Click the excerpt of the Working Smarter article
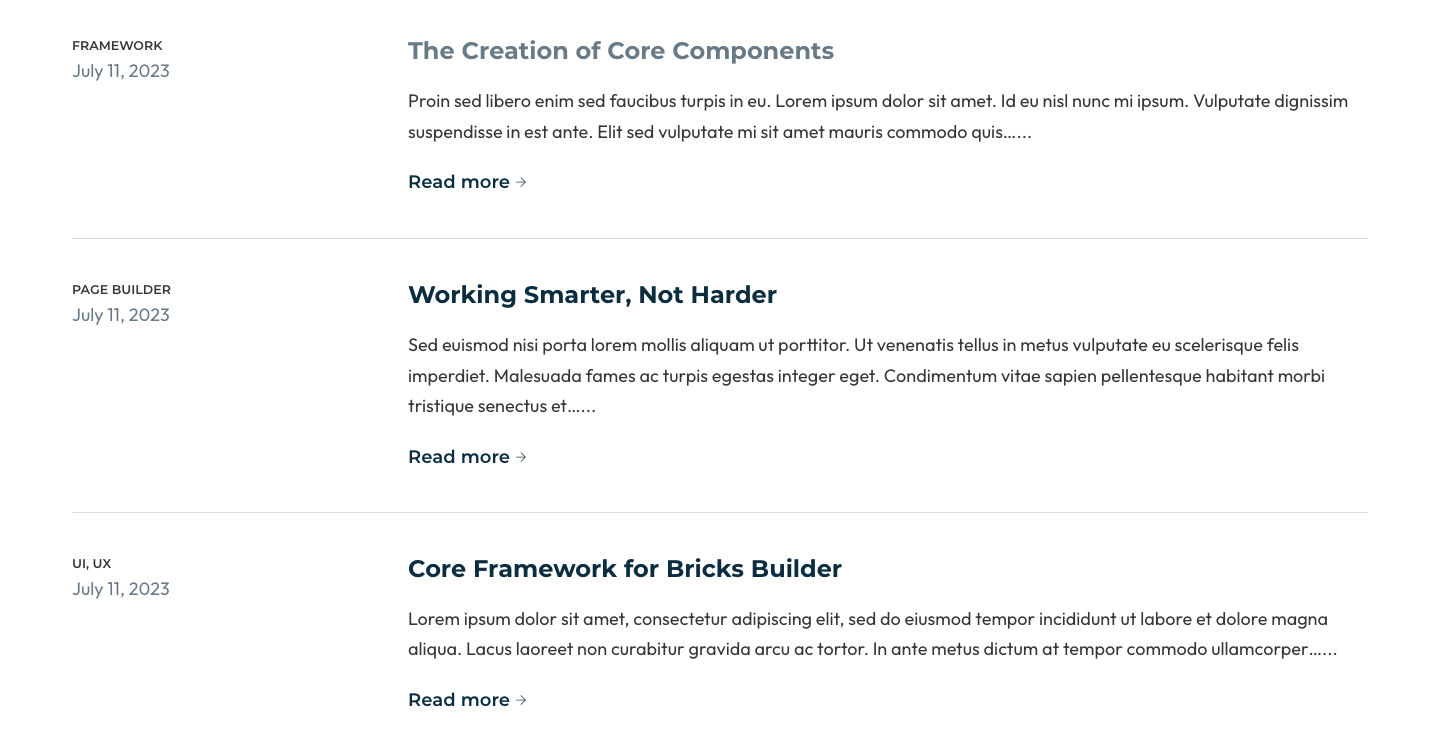Screen dimensions: 1440x752 pos(866,375)
